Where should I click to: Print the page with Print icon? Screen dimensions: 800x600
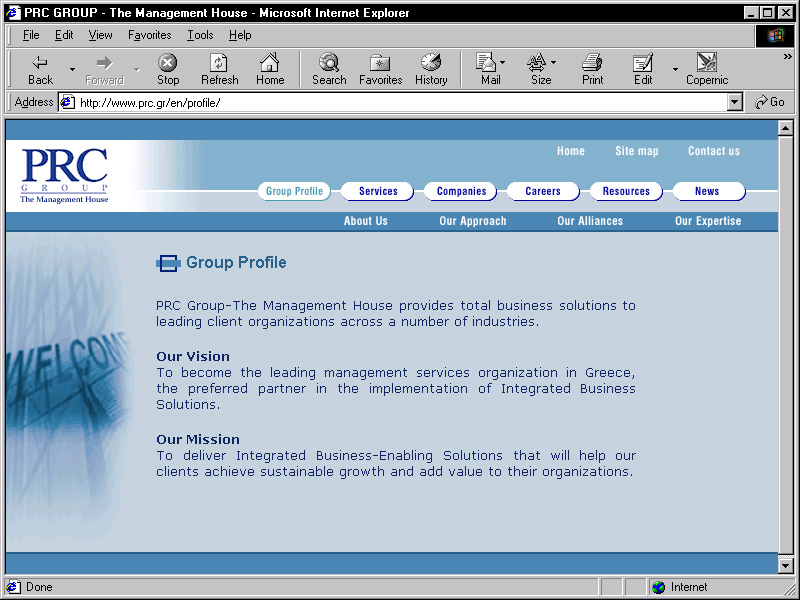pyautogui.click(x=592, y=69)
